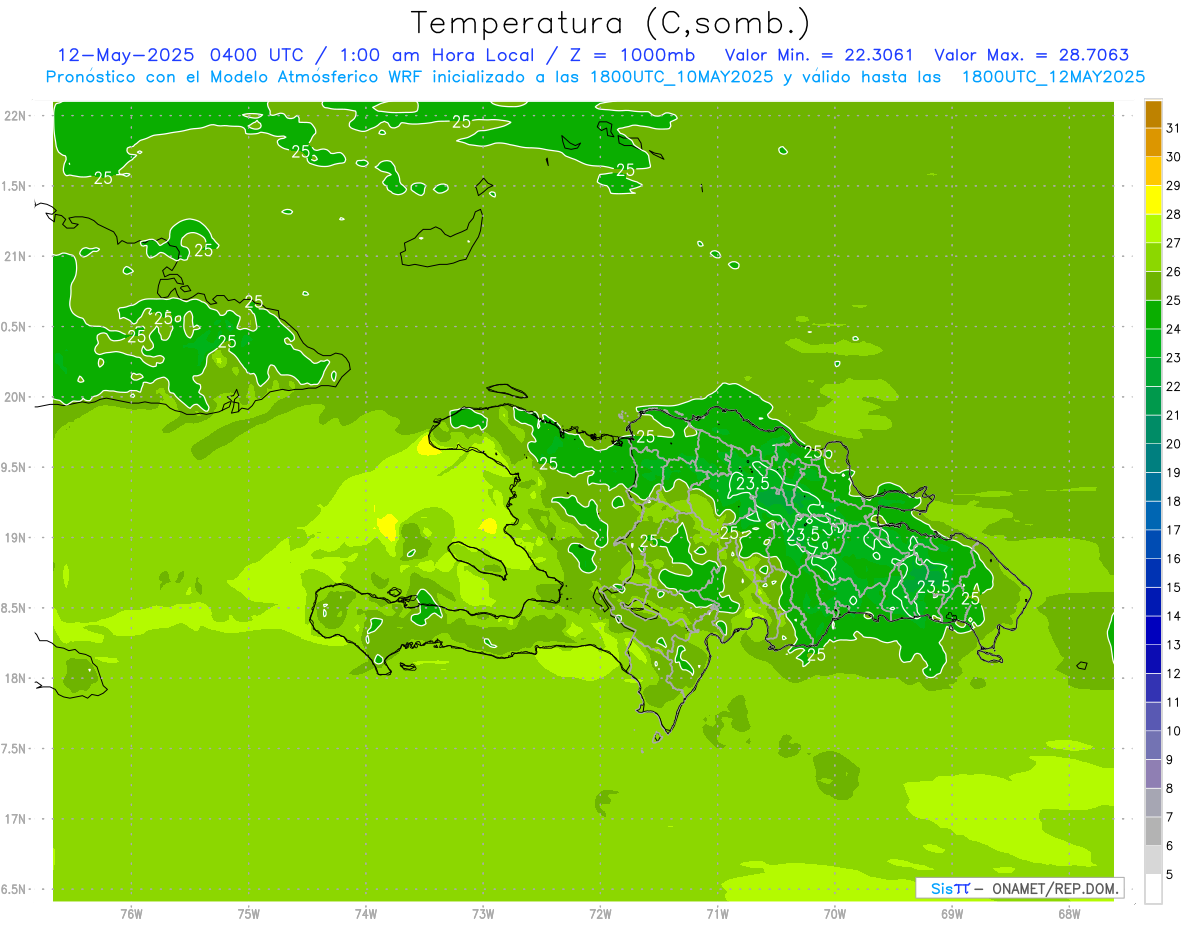Screen dimensions: 1200x927
Task: Click legend value 14
Action: pyautogui.click(x=1174, y=616)
